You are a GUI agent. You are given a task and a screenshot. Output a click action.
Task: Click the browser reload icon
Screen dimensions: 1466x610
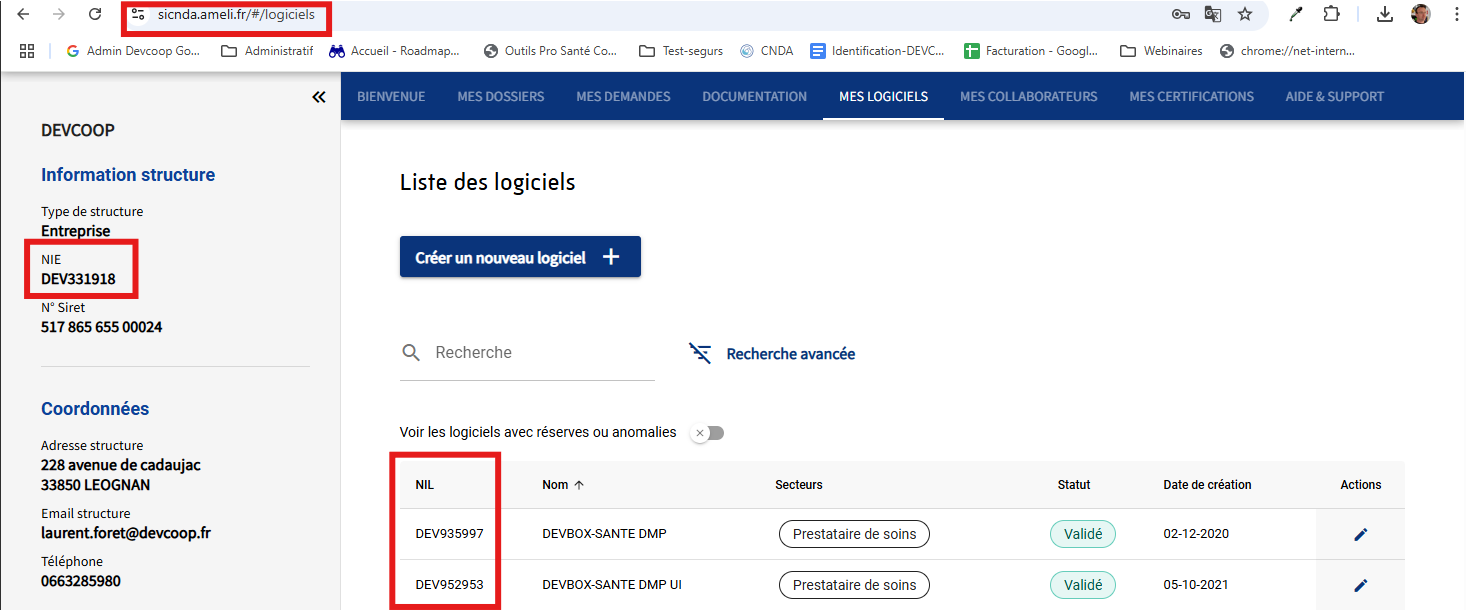(95, 14)
